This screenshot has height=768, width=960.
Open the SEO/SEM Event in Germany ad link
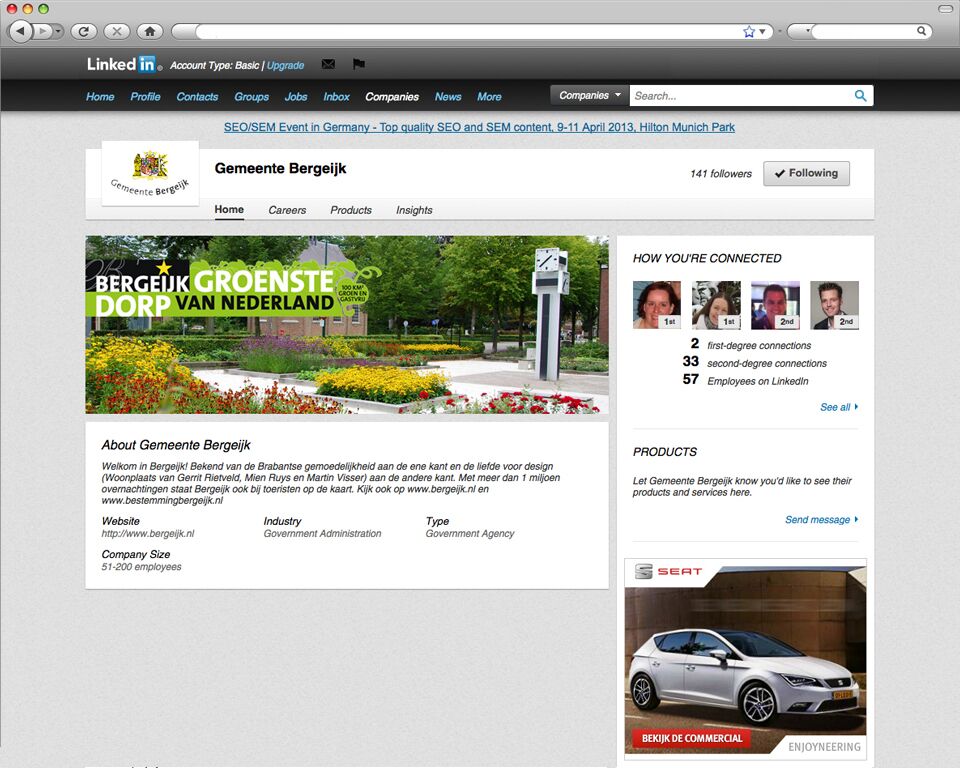[x=479, y=127]
